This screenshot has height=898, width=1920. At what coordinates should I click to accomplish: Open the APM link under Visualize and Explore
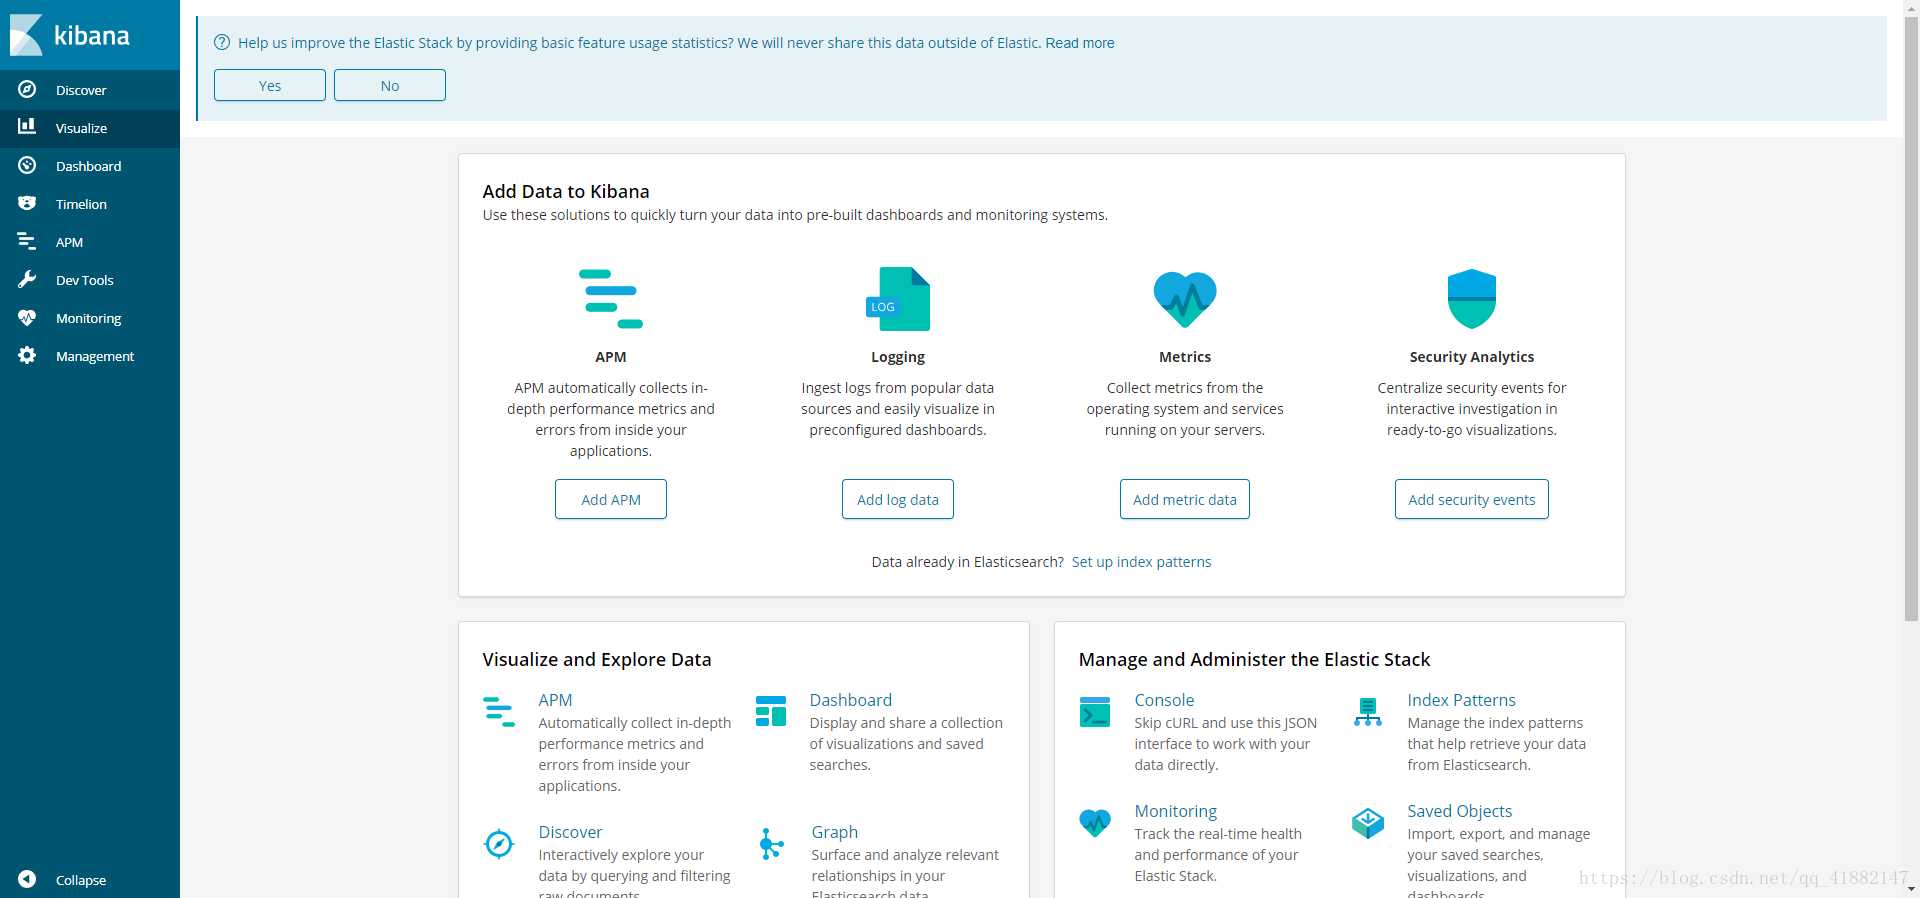point(555,700)
